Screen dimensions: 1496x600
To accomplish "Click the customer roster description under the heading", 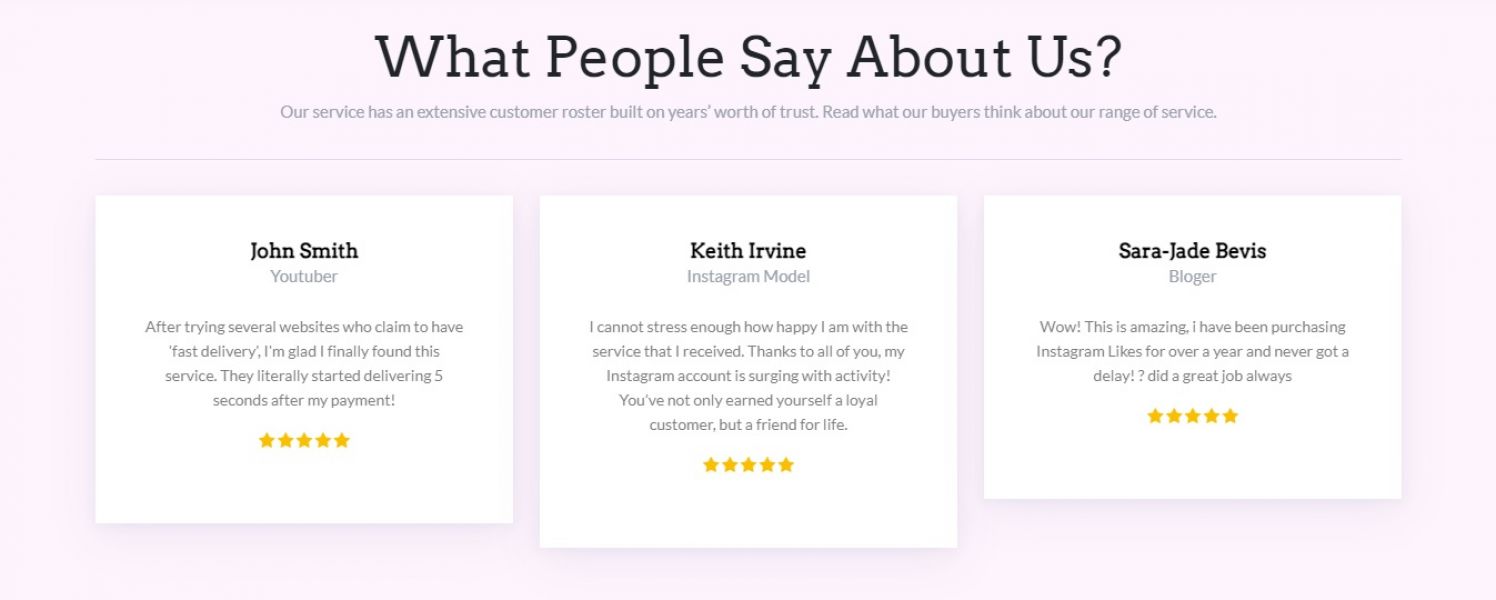I will click(x=748, y=112).
